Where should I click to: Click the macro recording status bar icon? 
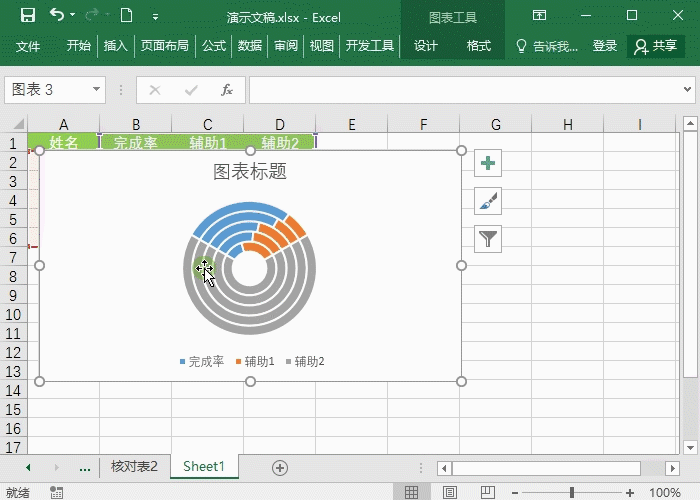point(56,492)
